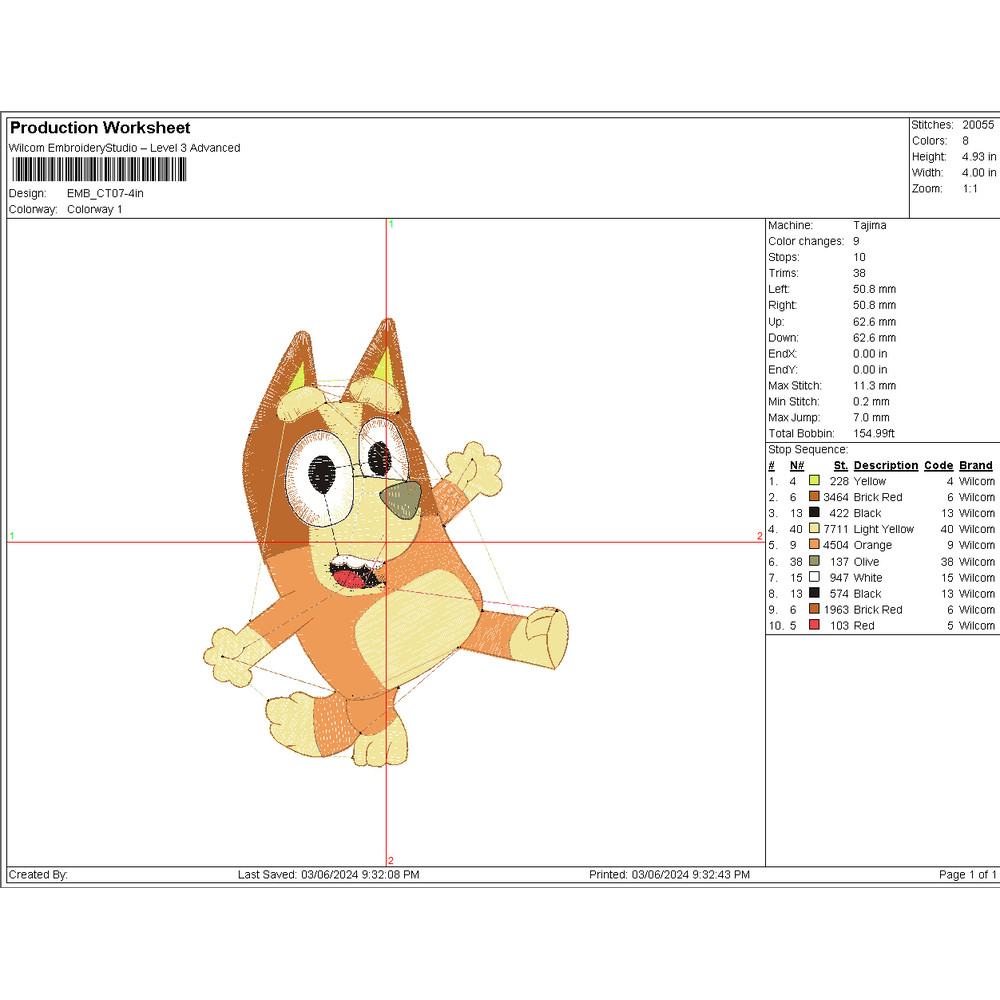Click the St. column header
1000x1000 pixels.
(x=840, y=465)
